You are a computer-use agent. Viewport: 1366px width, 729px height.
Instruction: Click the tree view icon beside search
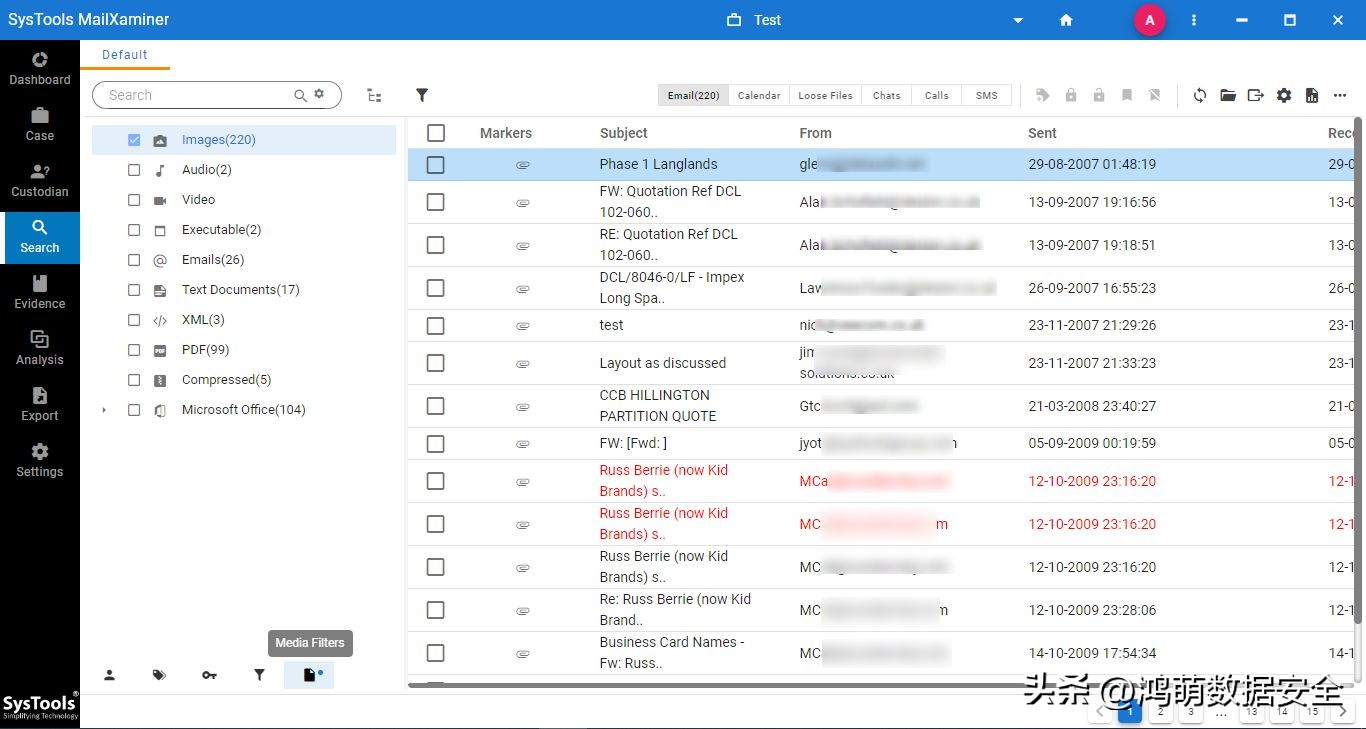[x=374, y=95]
